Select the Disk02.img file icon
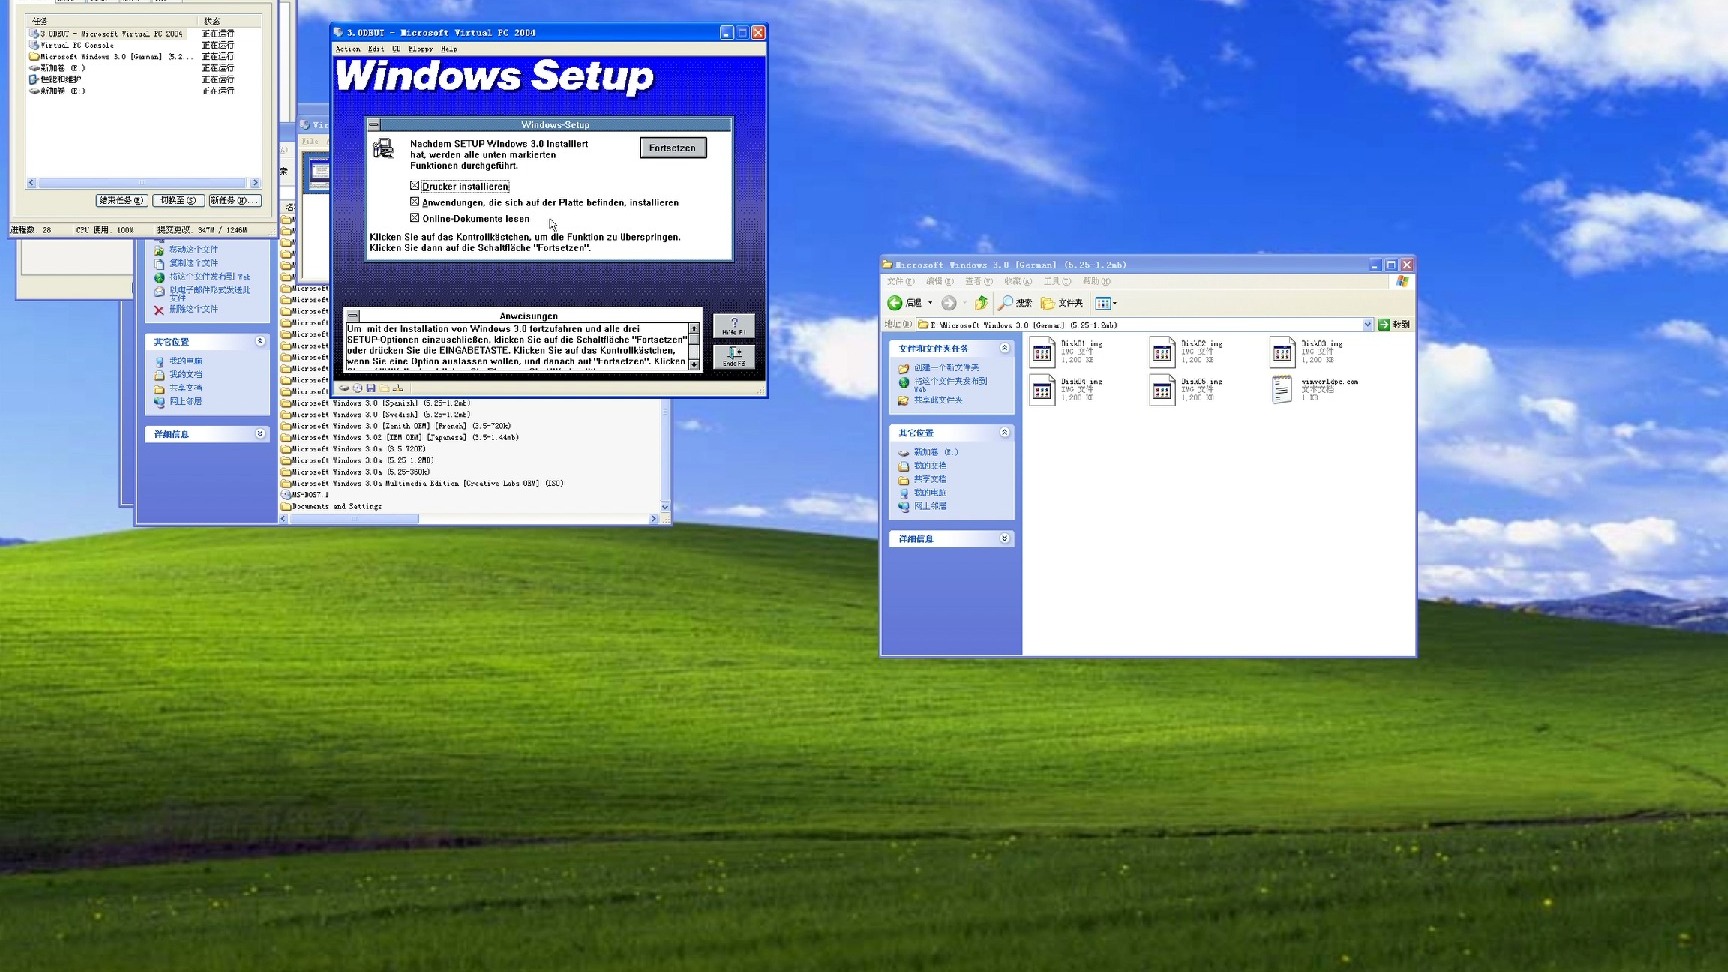 [1162, 352]
